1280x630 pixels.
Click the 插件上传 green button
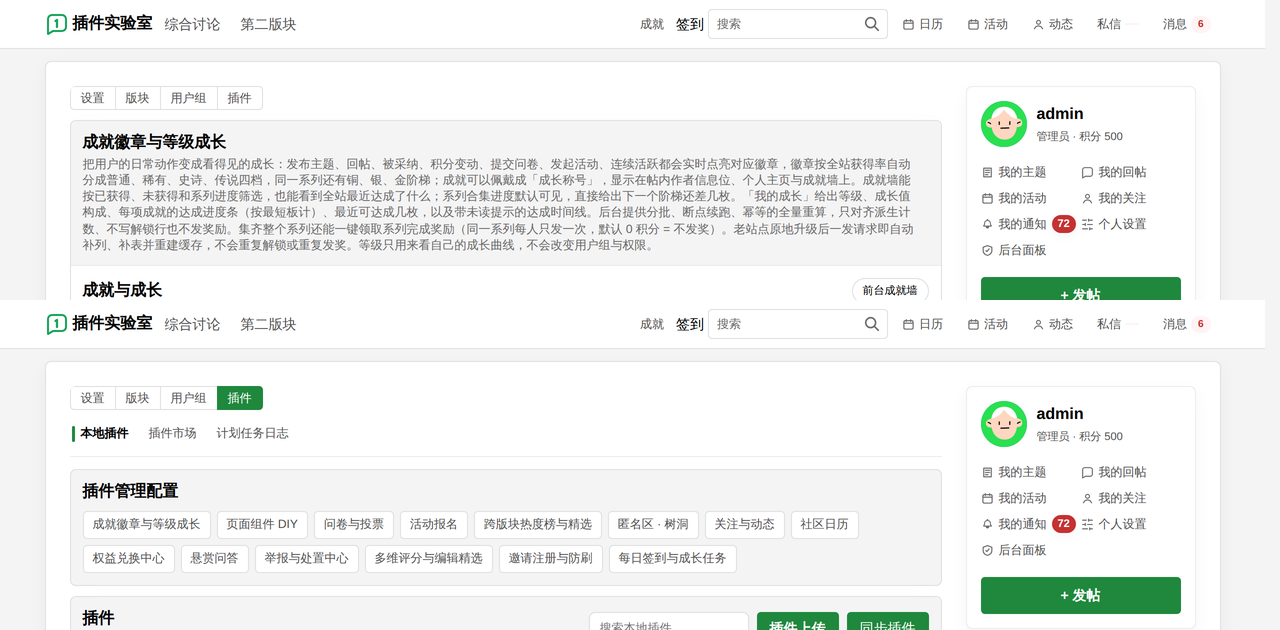(x=798, y=621)
